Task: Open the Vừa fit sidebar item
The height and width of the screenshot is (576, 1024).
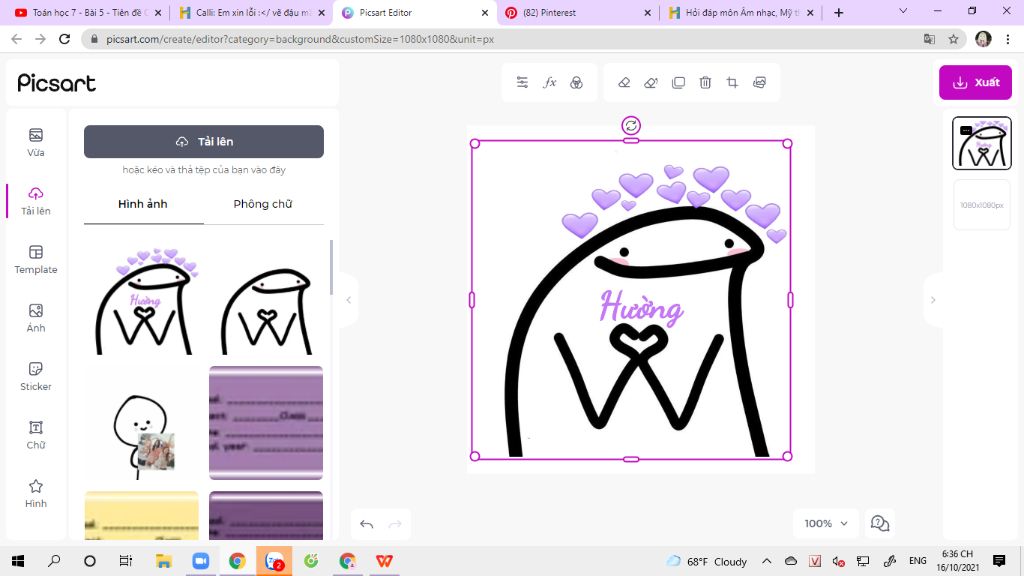Action: coord(36,142)
